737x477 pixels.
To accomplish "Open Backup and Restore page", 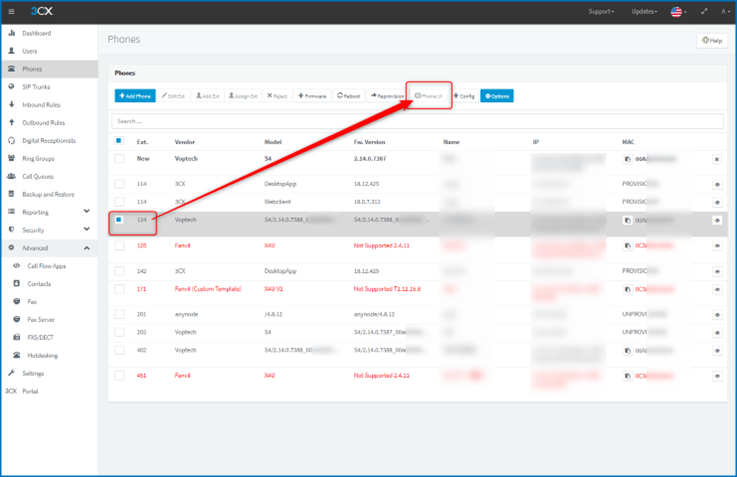I will 49,194.
